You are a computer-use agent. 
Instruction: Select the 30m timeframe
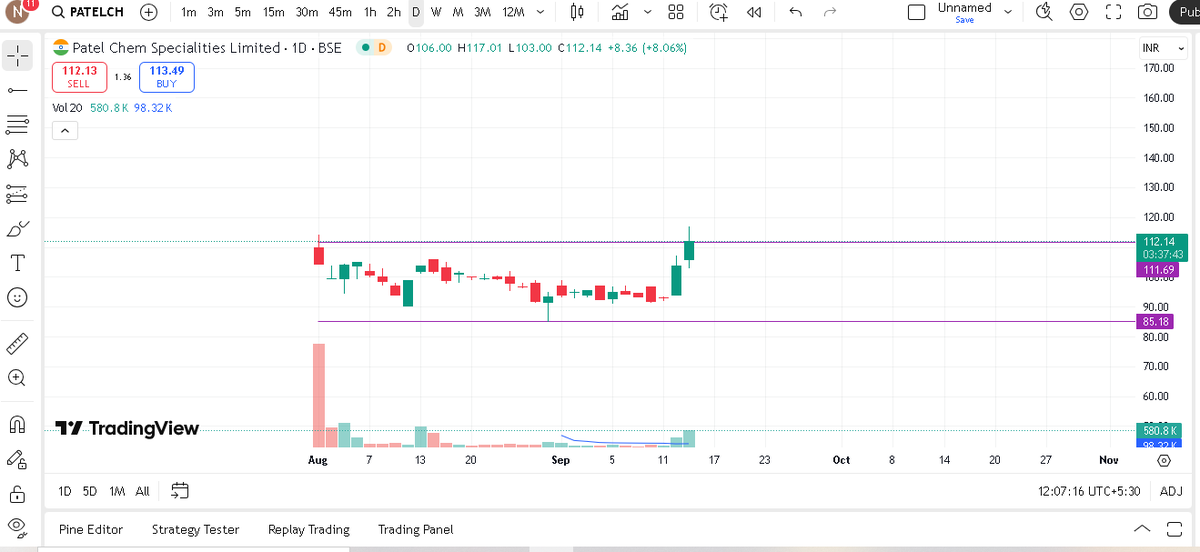(x=307, y=12)
